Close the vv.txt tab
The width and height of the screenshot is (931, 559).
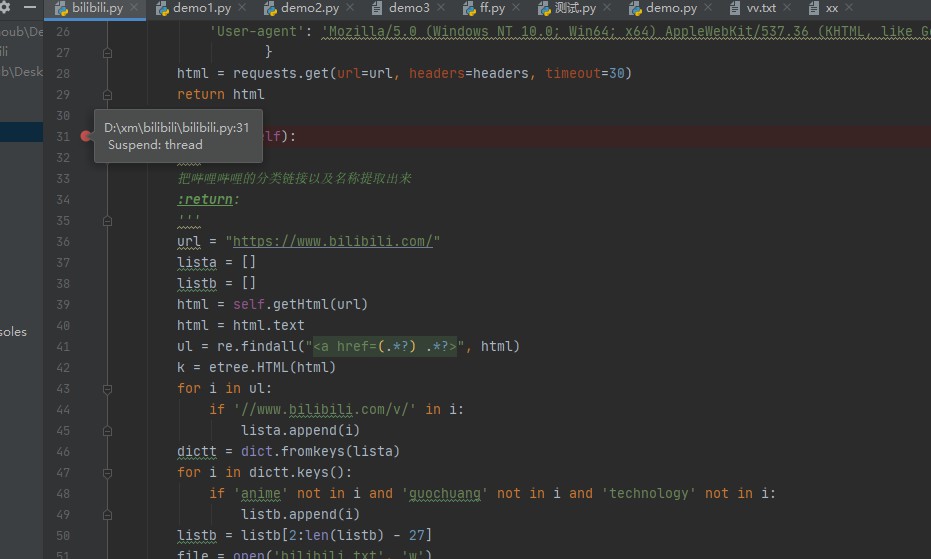pos(787,7)
